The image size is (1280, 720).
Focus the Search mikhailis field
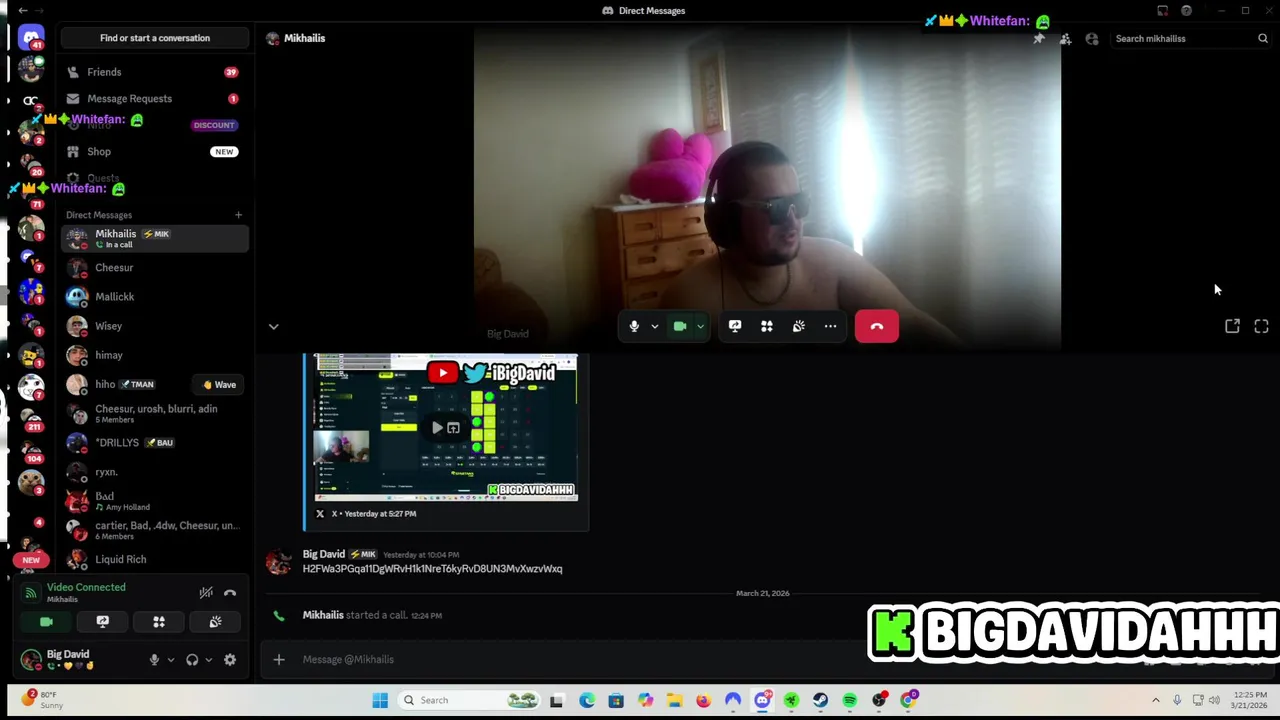pyautogui.click(x=1190, y=38)
